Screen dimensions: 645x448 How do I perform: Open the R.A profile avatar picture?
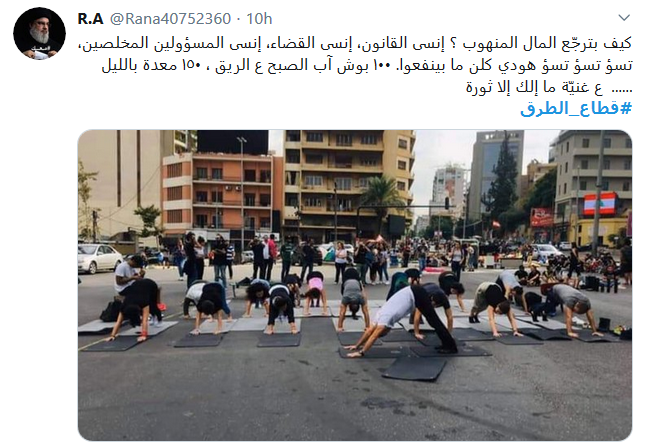pyautogui.click(x=39, y=34)
